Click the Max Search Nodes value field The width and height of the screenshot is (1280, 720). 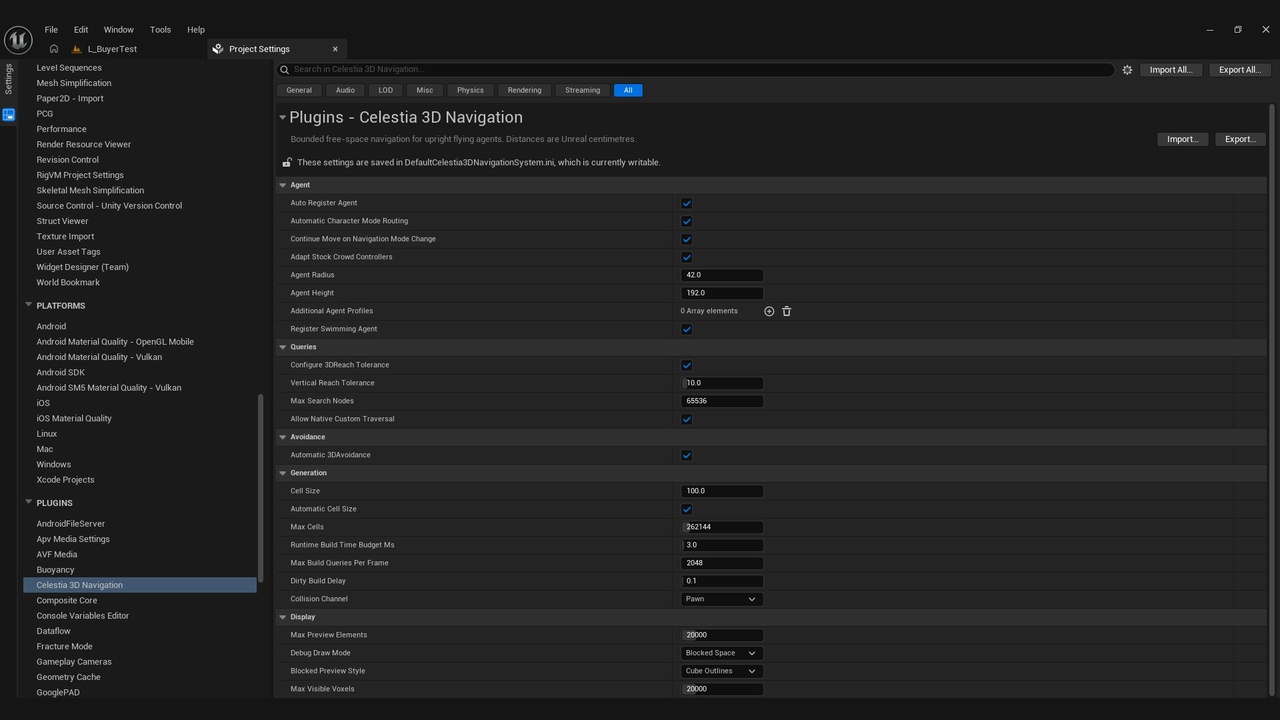(722, 401)
